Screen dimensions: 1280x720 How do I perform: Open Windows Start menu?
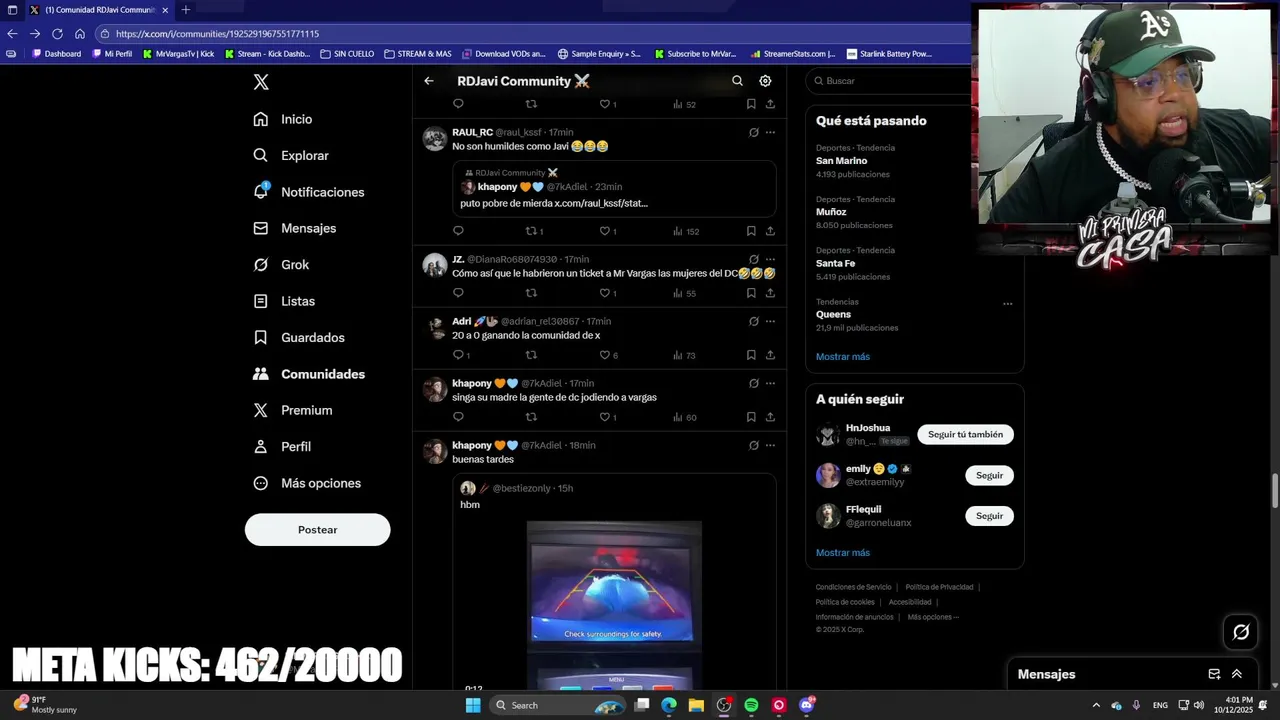pos(473,705)
